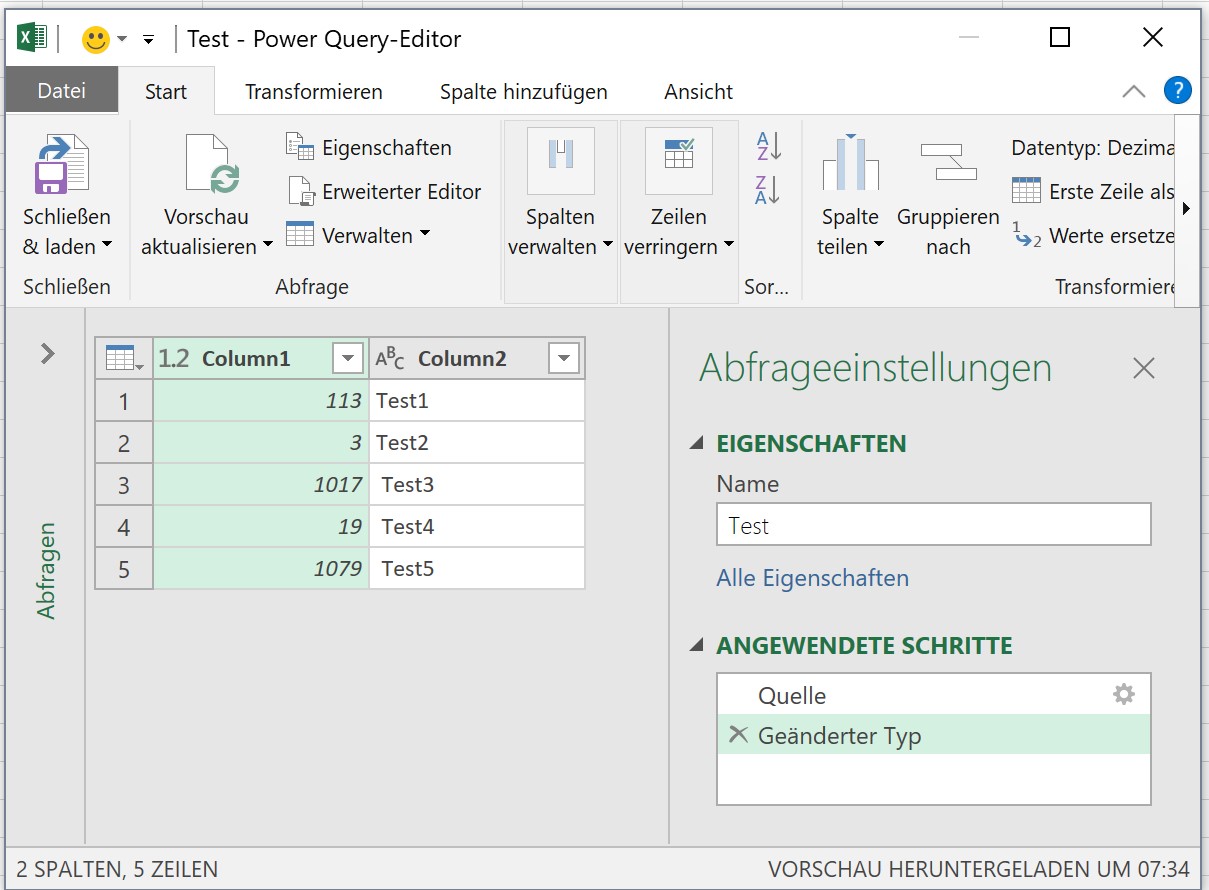Image resolution: width=1209 pixels, height=890 pixels.
Task: Open Column2 filter dropdown
Action: tap(564, 359)
